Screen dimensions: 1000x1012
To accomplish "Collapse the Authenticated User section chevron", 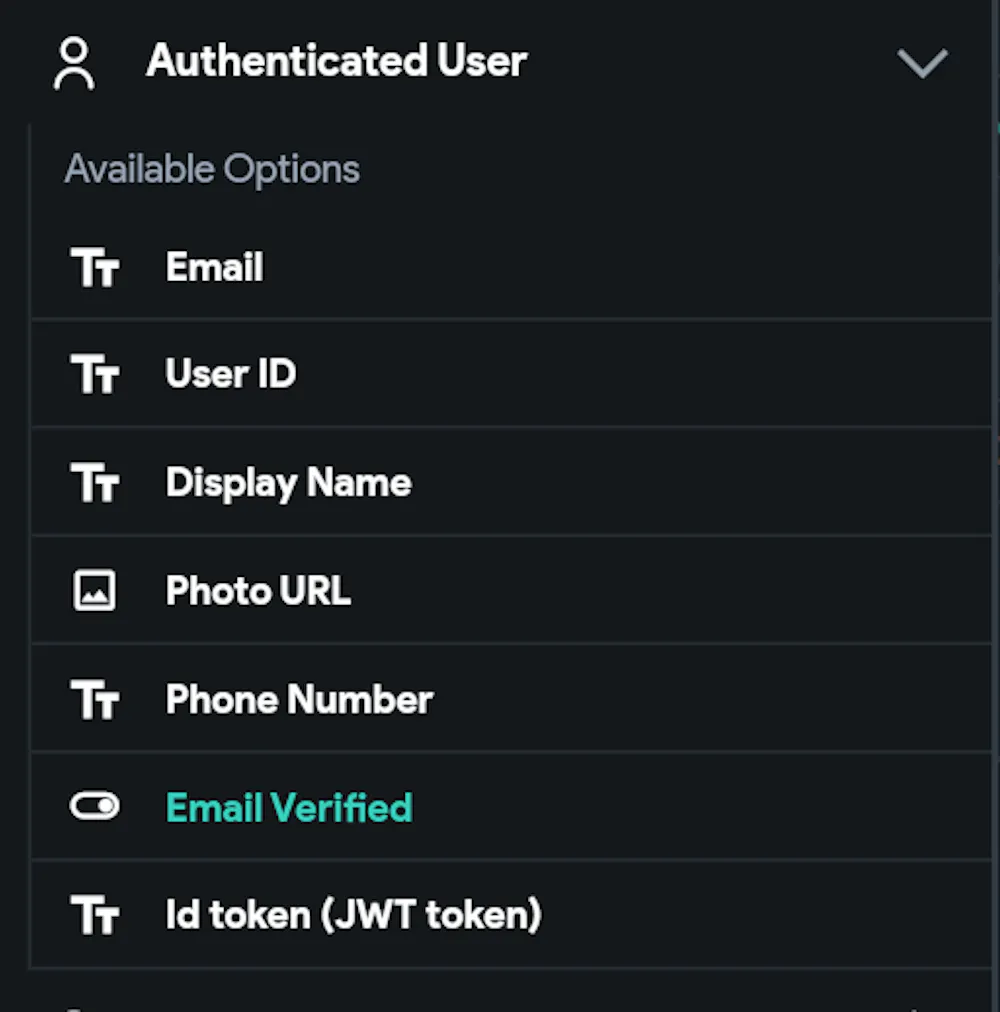I will pyautogui.click(x=921, y=63).
